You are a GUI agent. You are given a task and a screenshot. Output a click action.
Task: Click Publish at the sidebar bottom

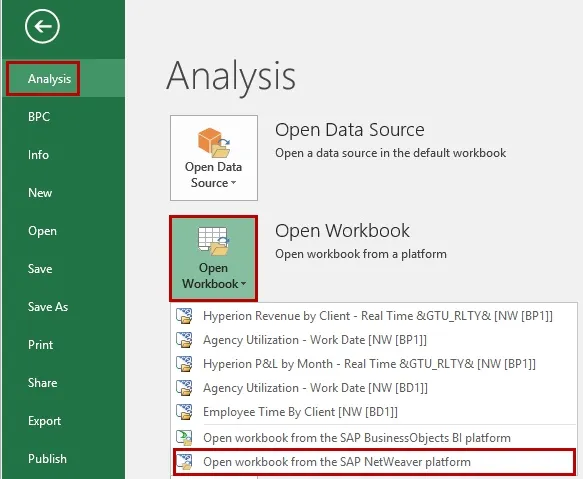[47, 459]
